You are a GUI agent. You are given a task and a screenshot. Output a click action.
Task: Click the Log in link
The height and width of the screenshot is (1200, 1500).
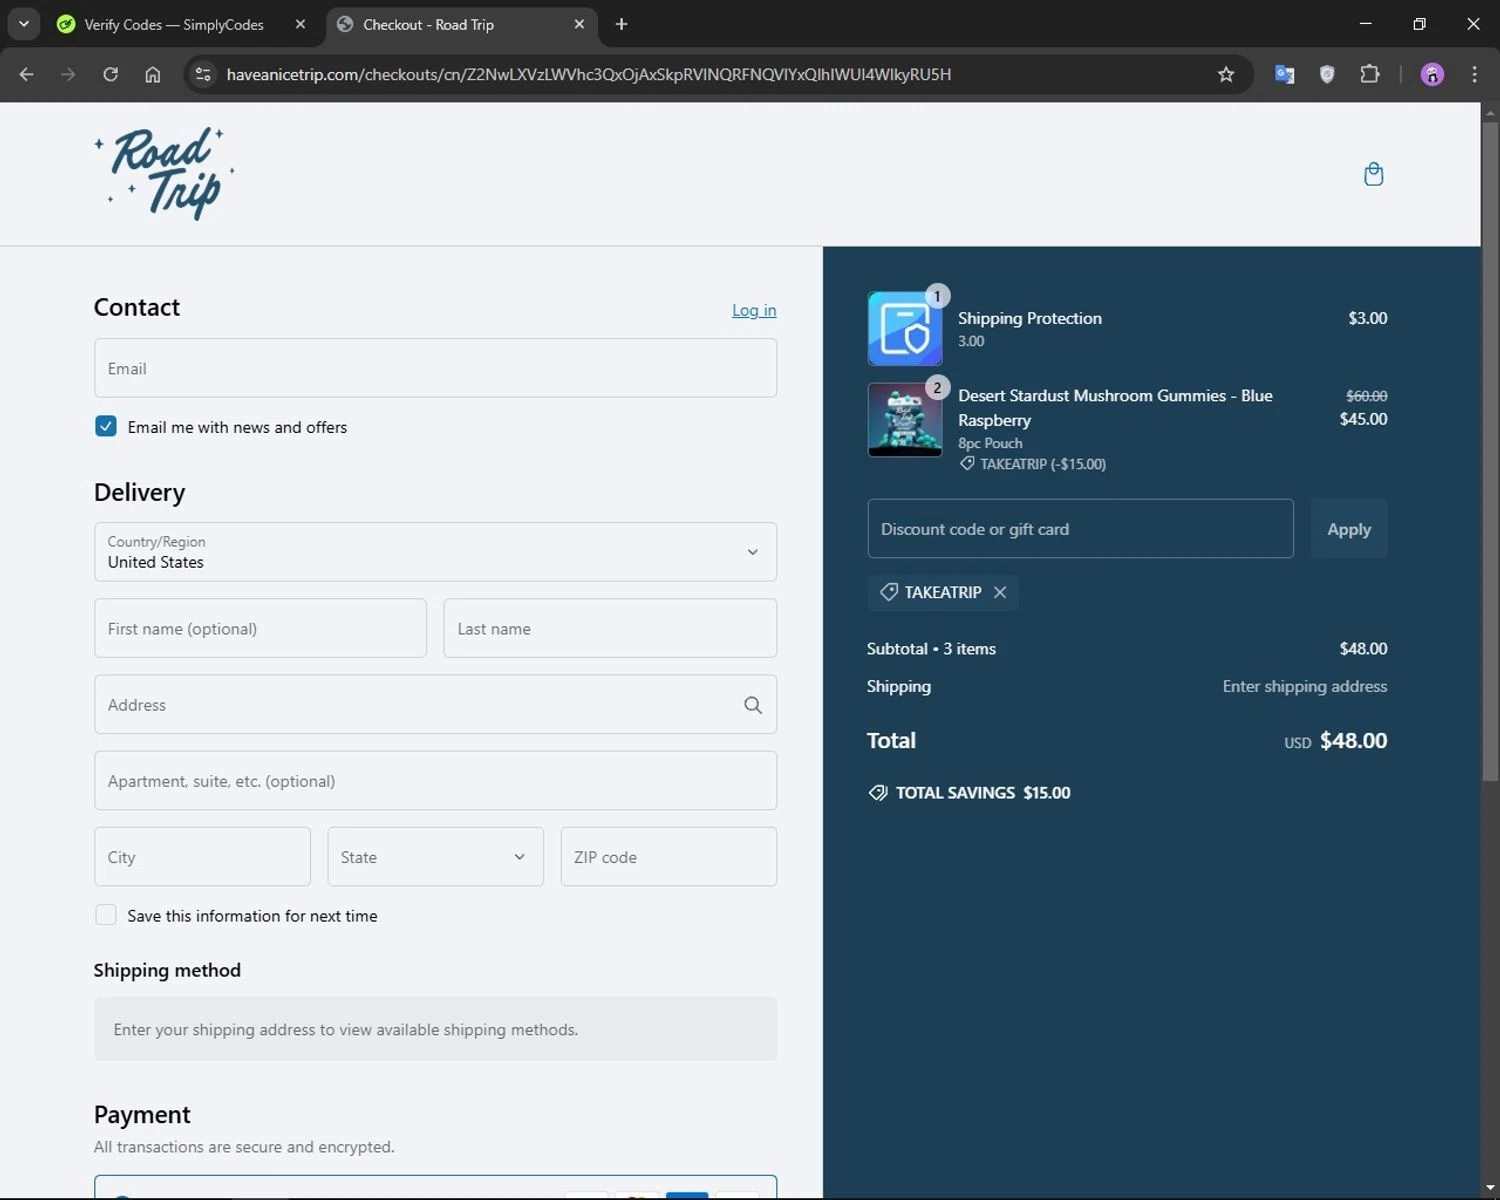[x=754, y=310]
